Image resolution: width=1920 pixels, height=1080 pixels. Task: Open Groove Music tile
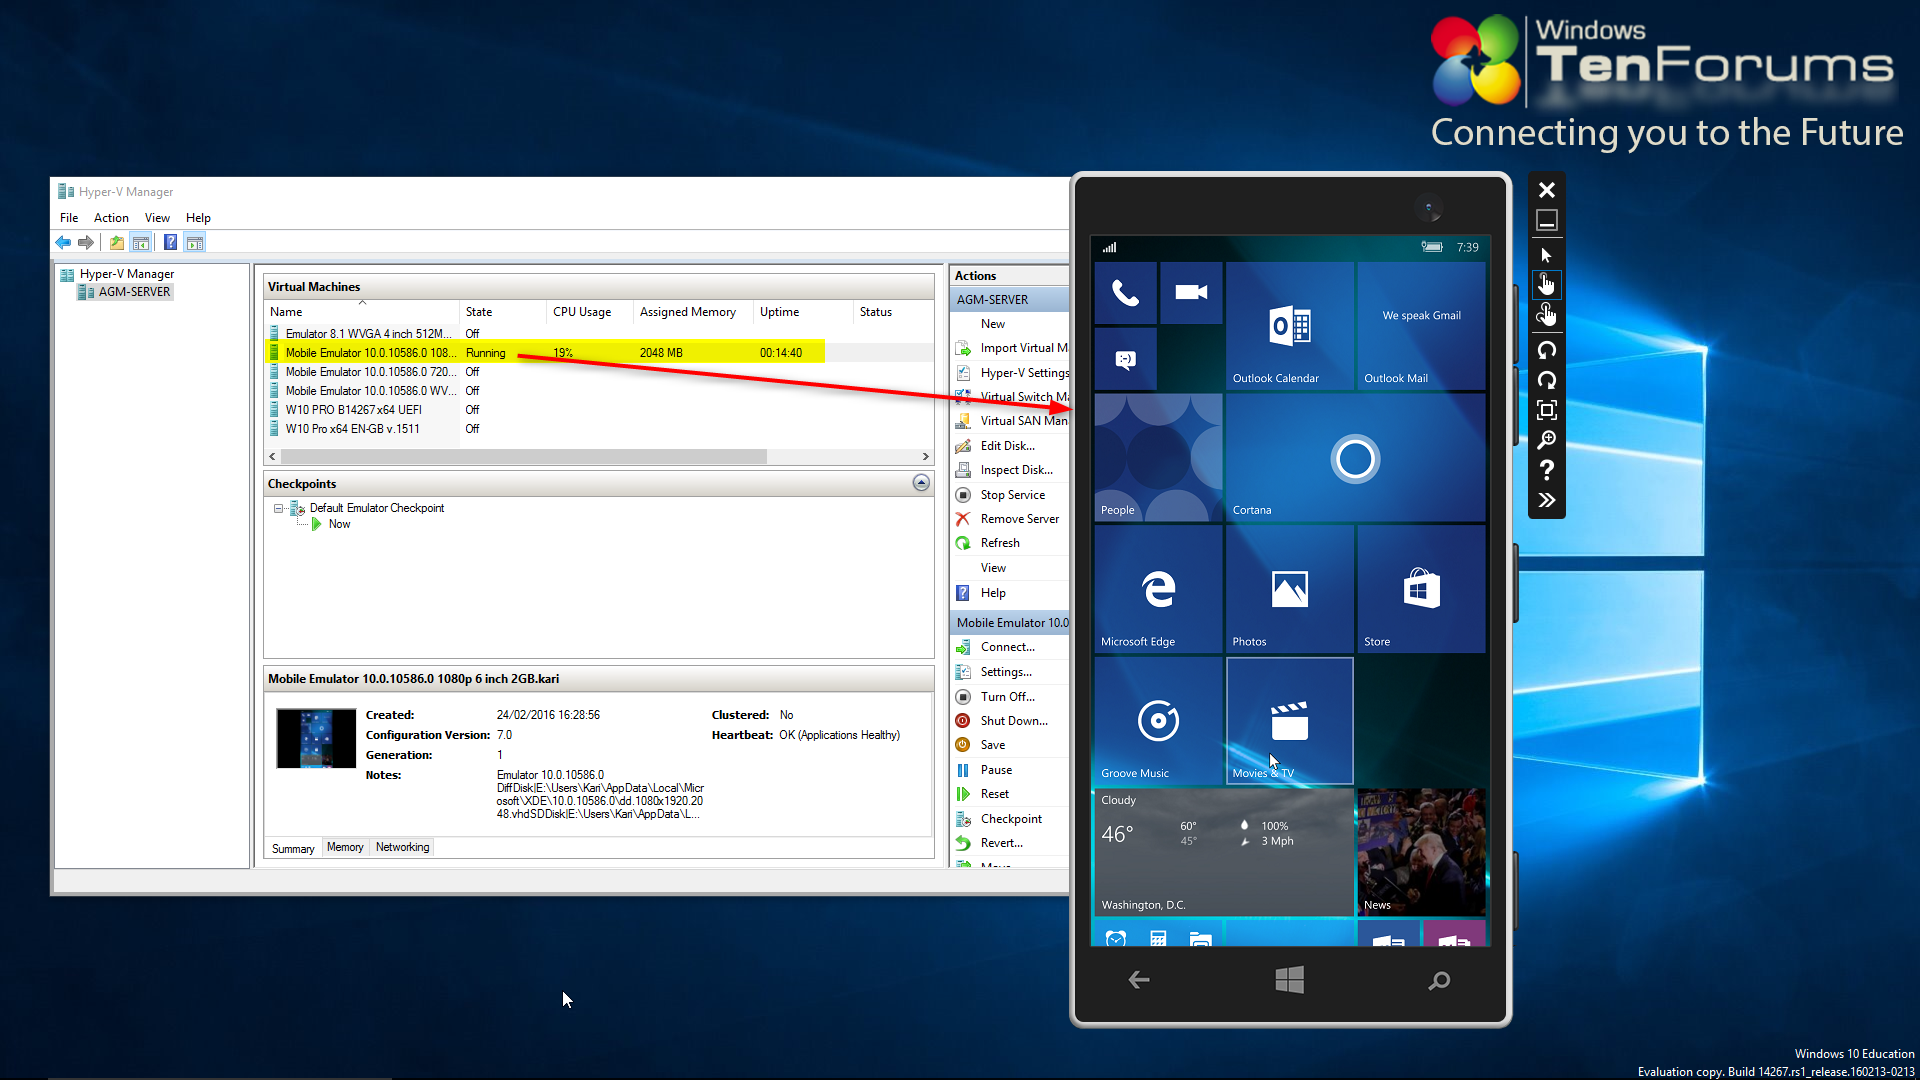point(1158,721)
